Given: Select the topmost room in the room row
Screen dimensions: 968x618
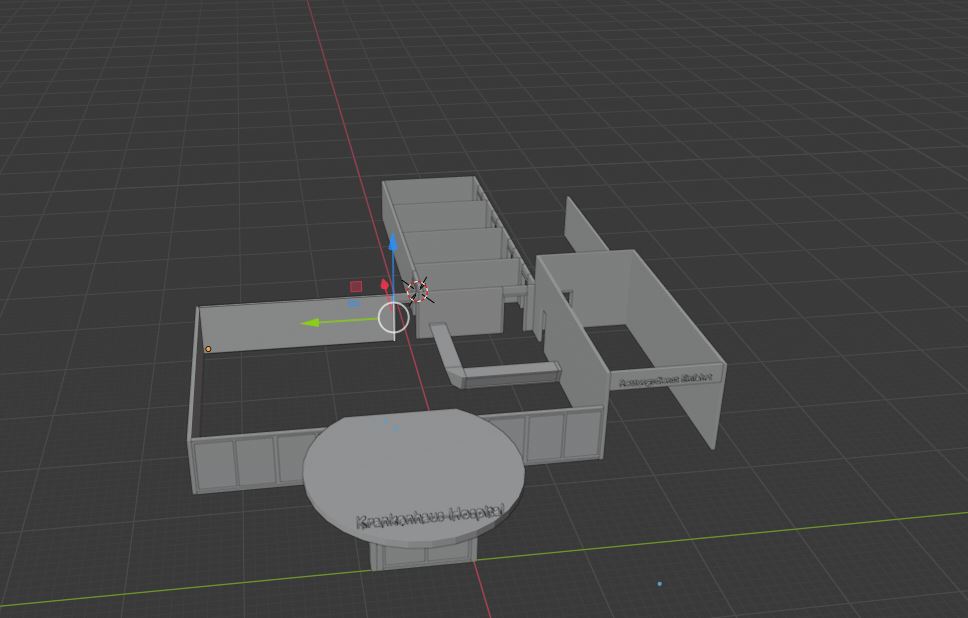Looking at the screenshot, I should pyautogui.click(x=432, y=190).
